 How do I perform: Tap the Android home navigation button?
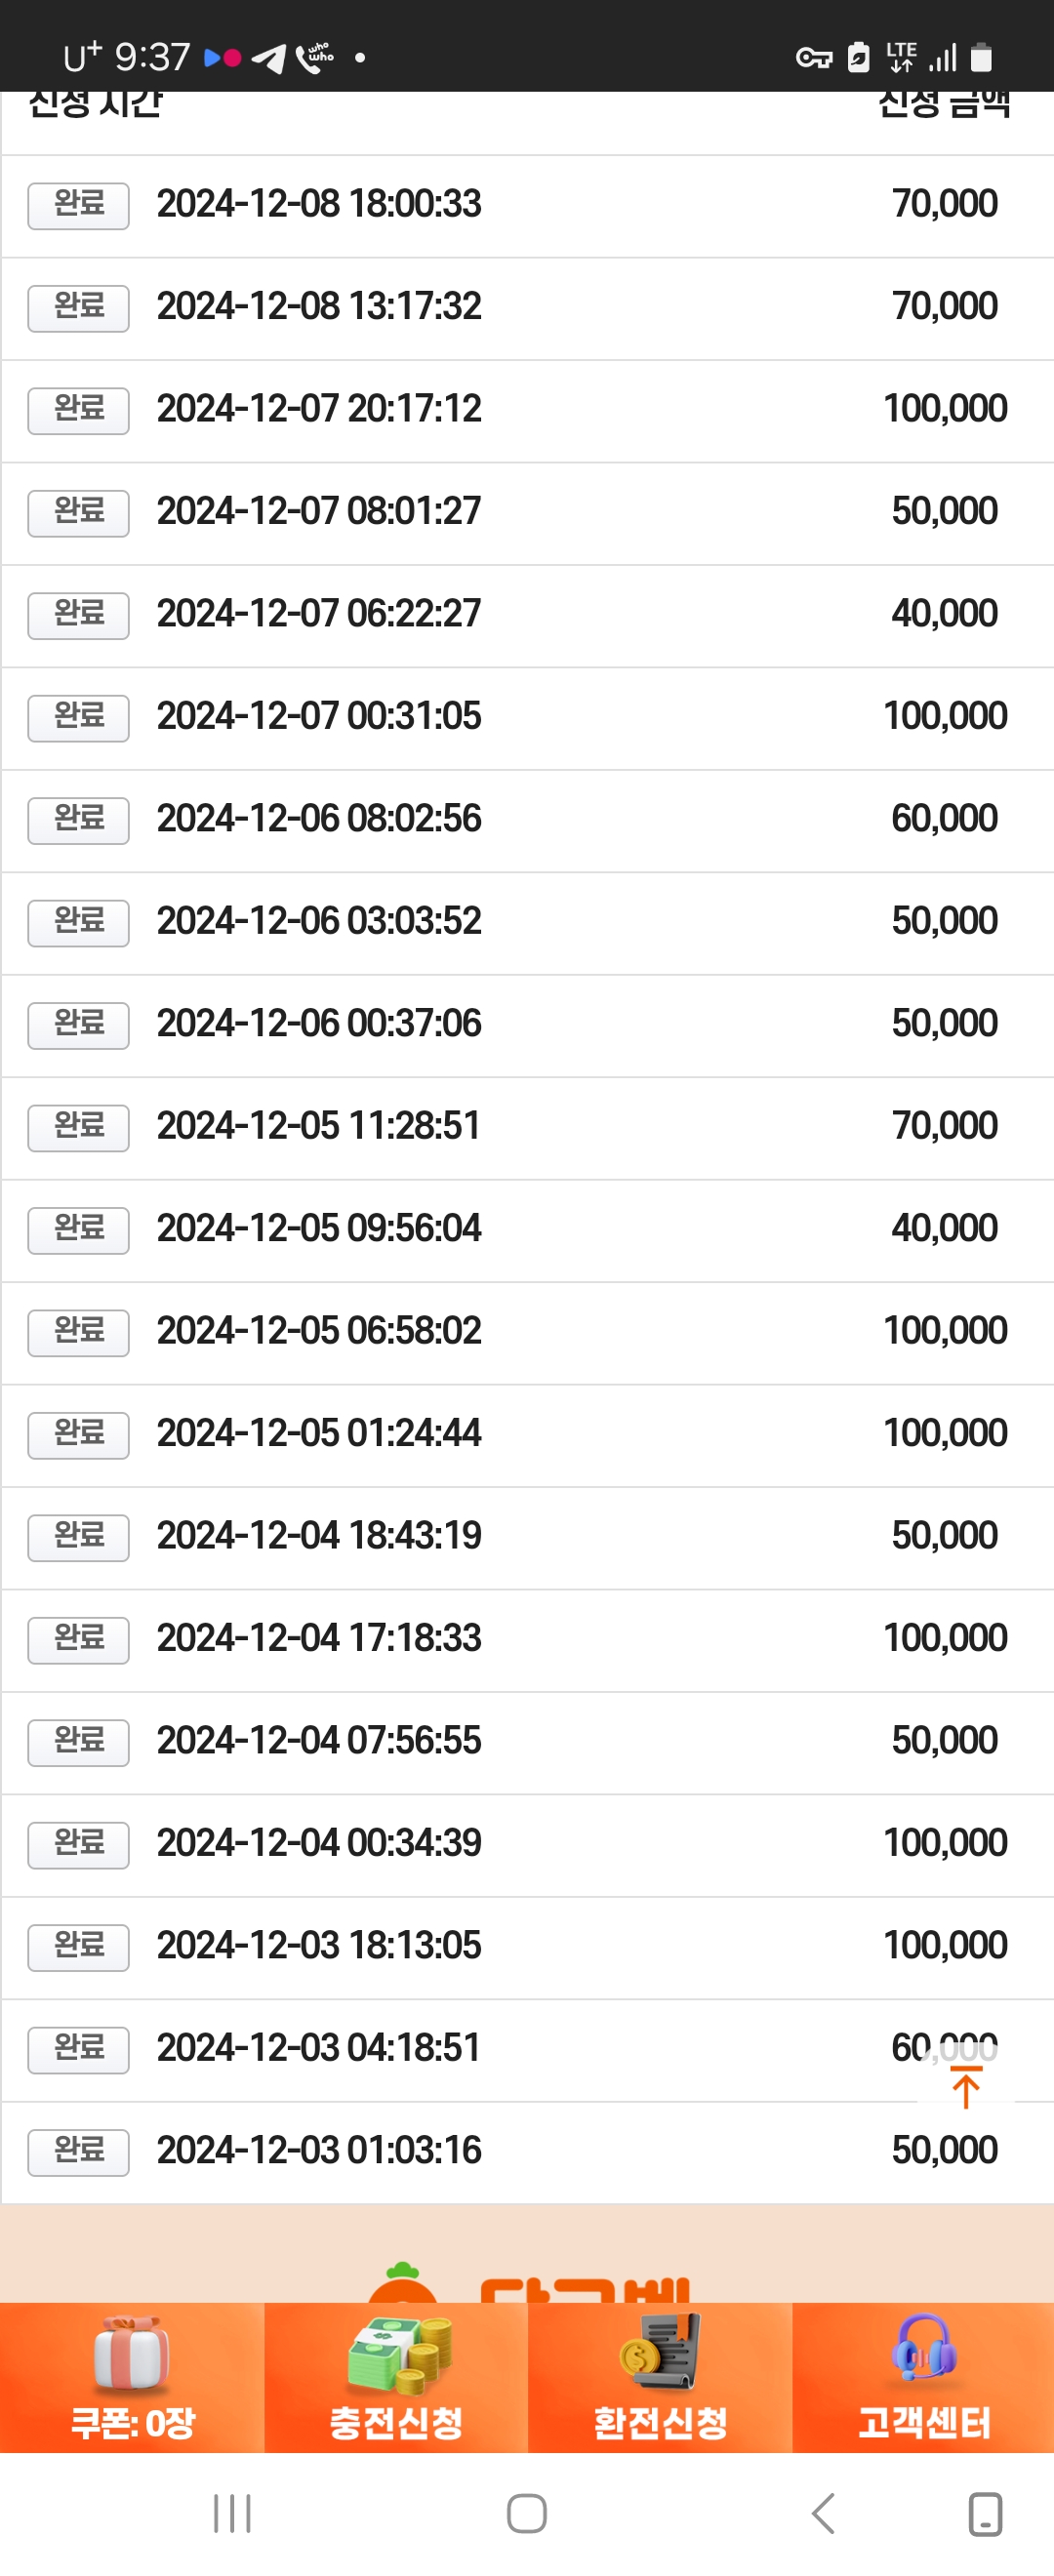[x=527, y=2513]
